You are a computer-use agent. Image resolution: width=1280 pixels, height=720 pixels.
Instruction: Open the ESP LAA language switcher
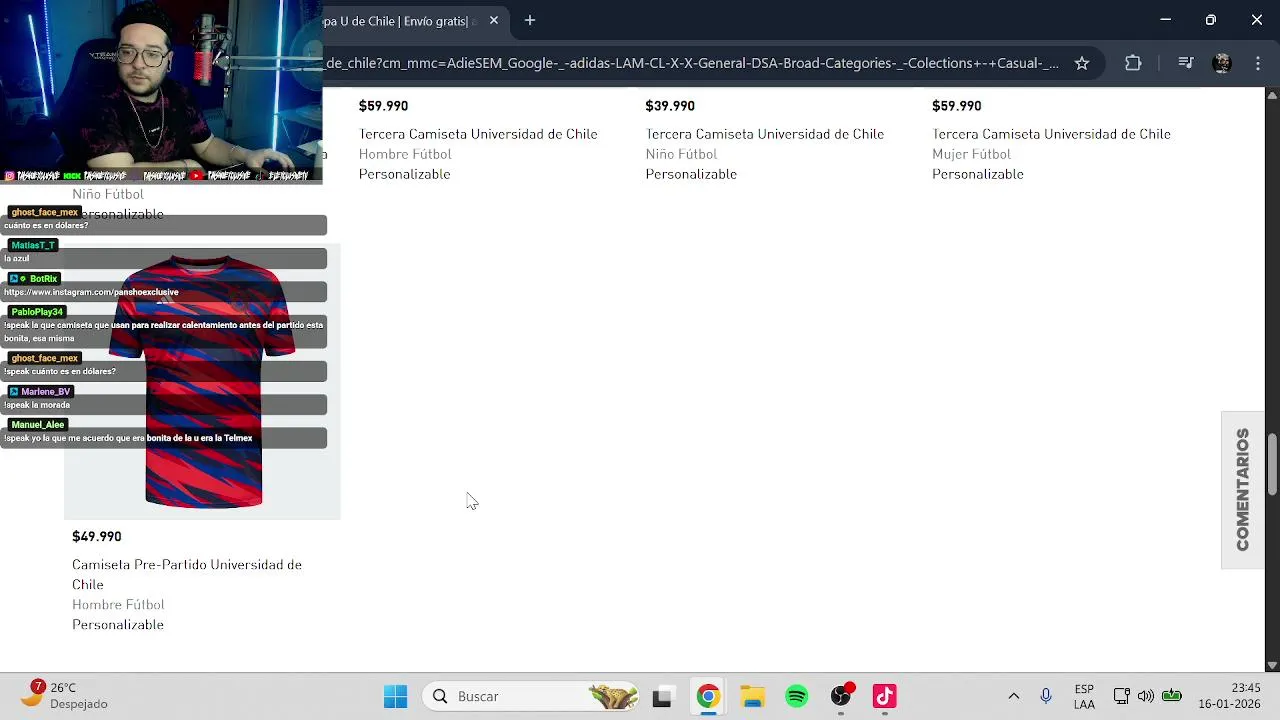1084,697
